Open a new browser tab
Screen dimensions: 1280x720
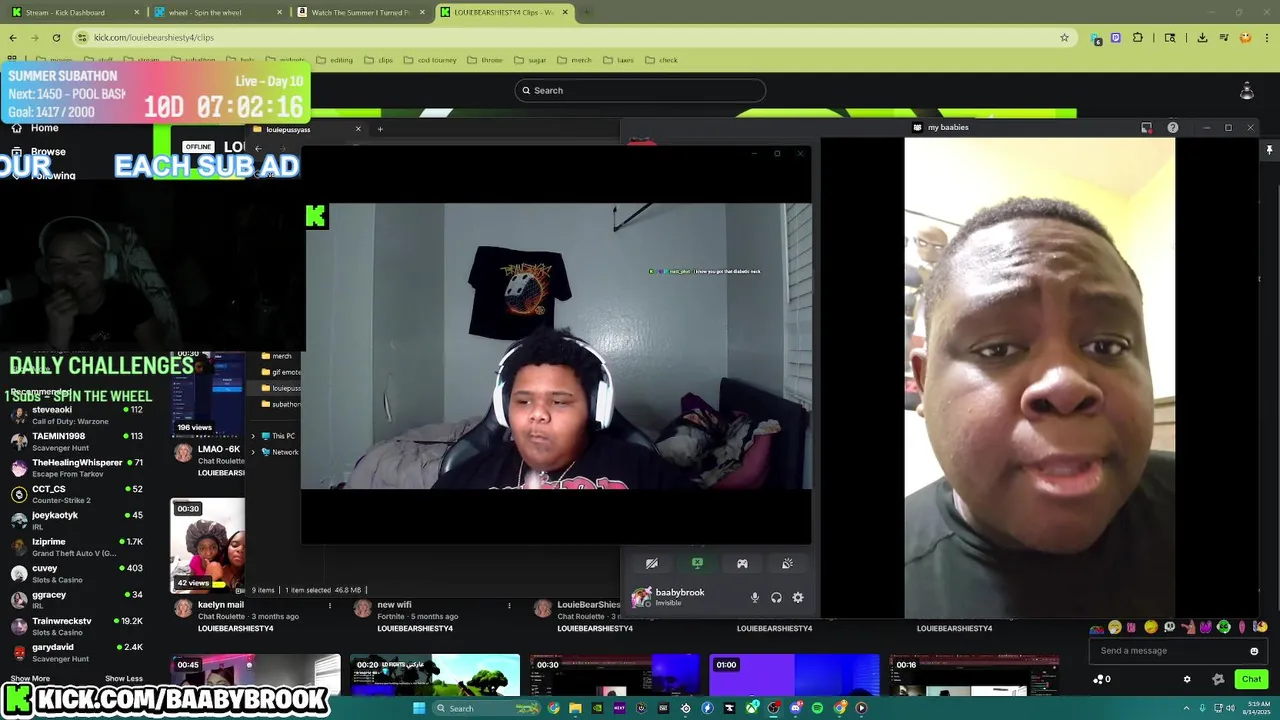(x=587, y=12)
